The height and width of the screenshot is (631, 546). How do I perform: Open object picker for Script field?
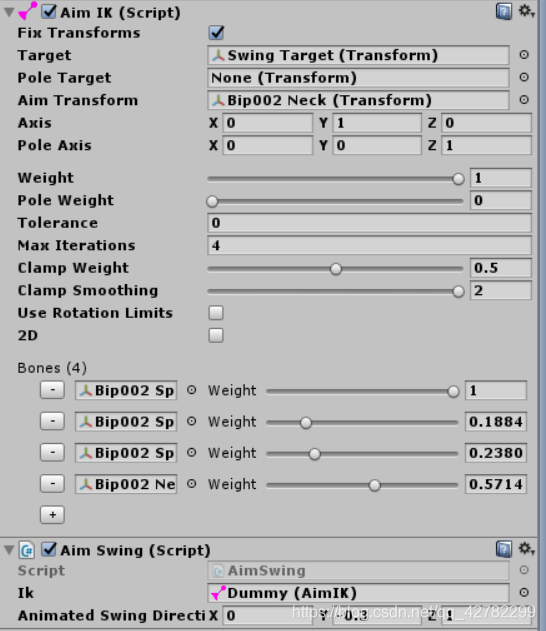[524, 570]
